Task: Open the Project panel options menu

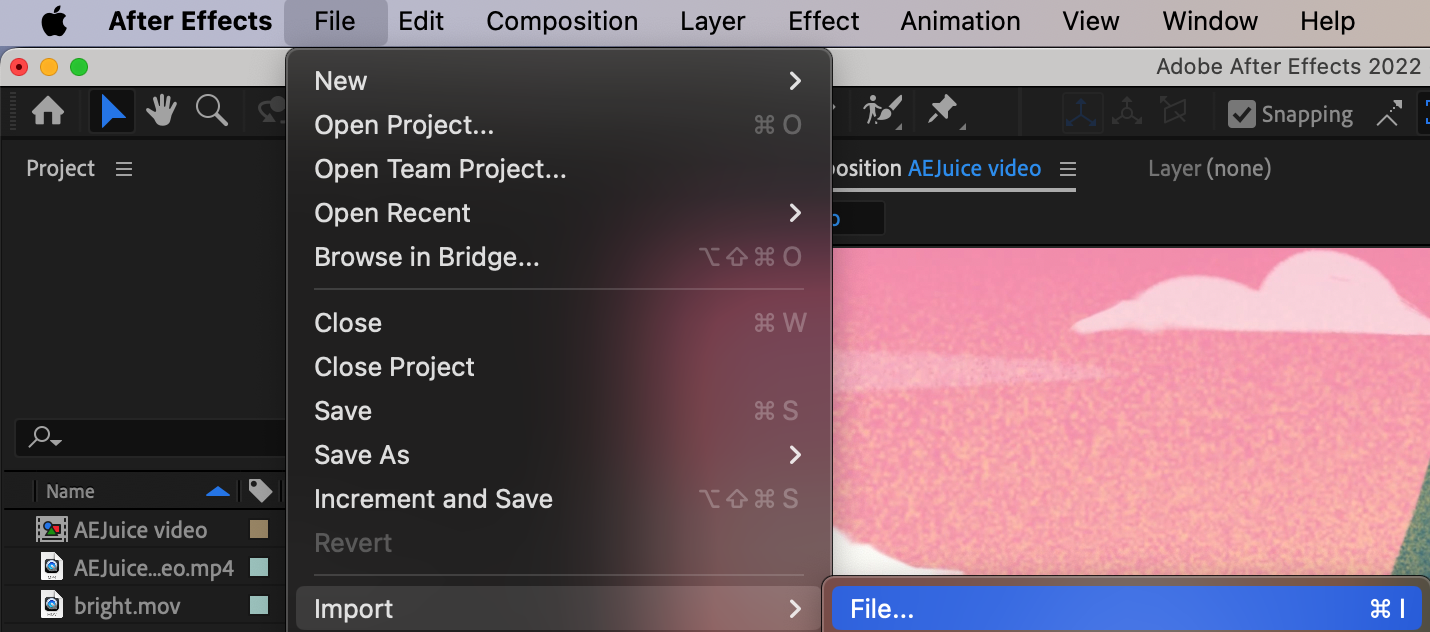Action: pyautogui.click(x=124, y=169)
